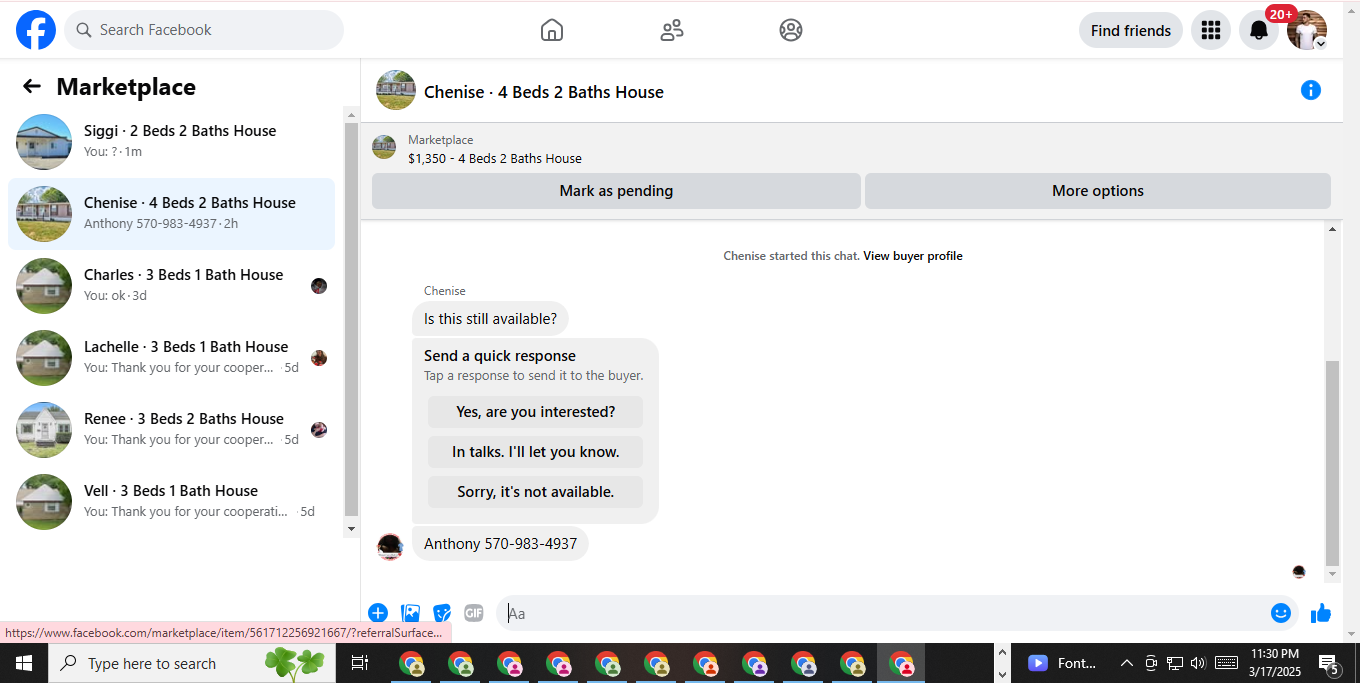This screenshot has width=1360, height=683.
Task: Open the emoji picker in message box
Action: click(1281, 613)
